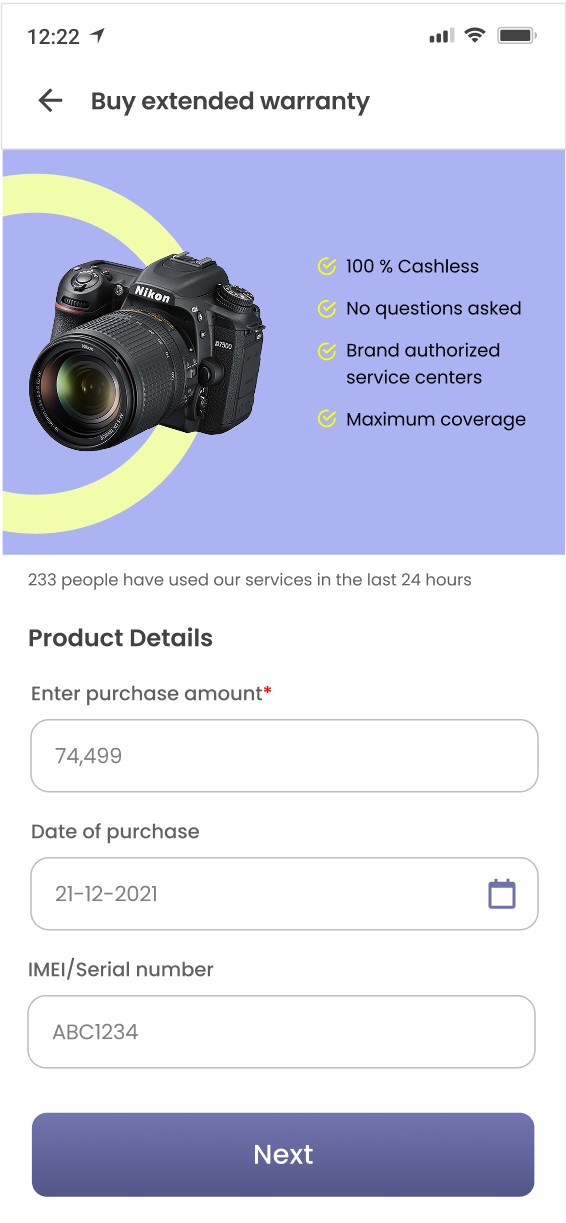Tap the Buy extended warranty title
The height and width of the screenshot is (1223, 566).
(x=230, y=101)
